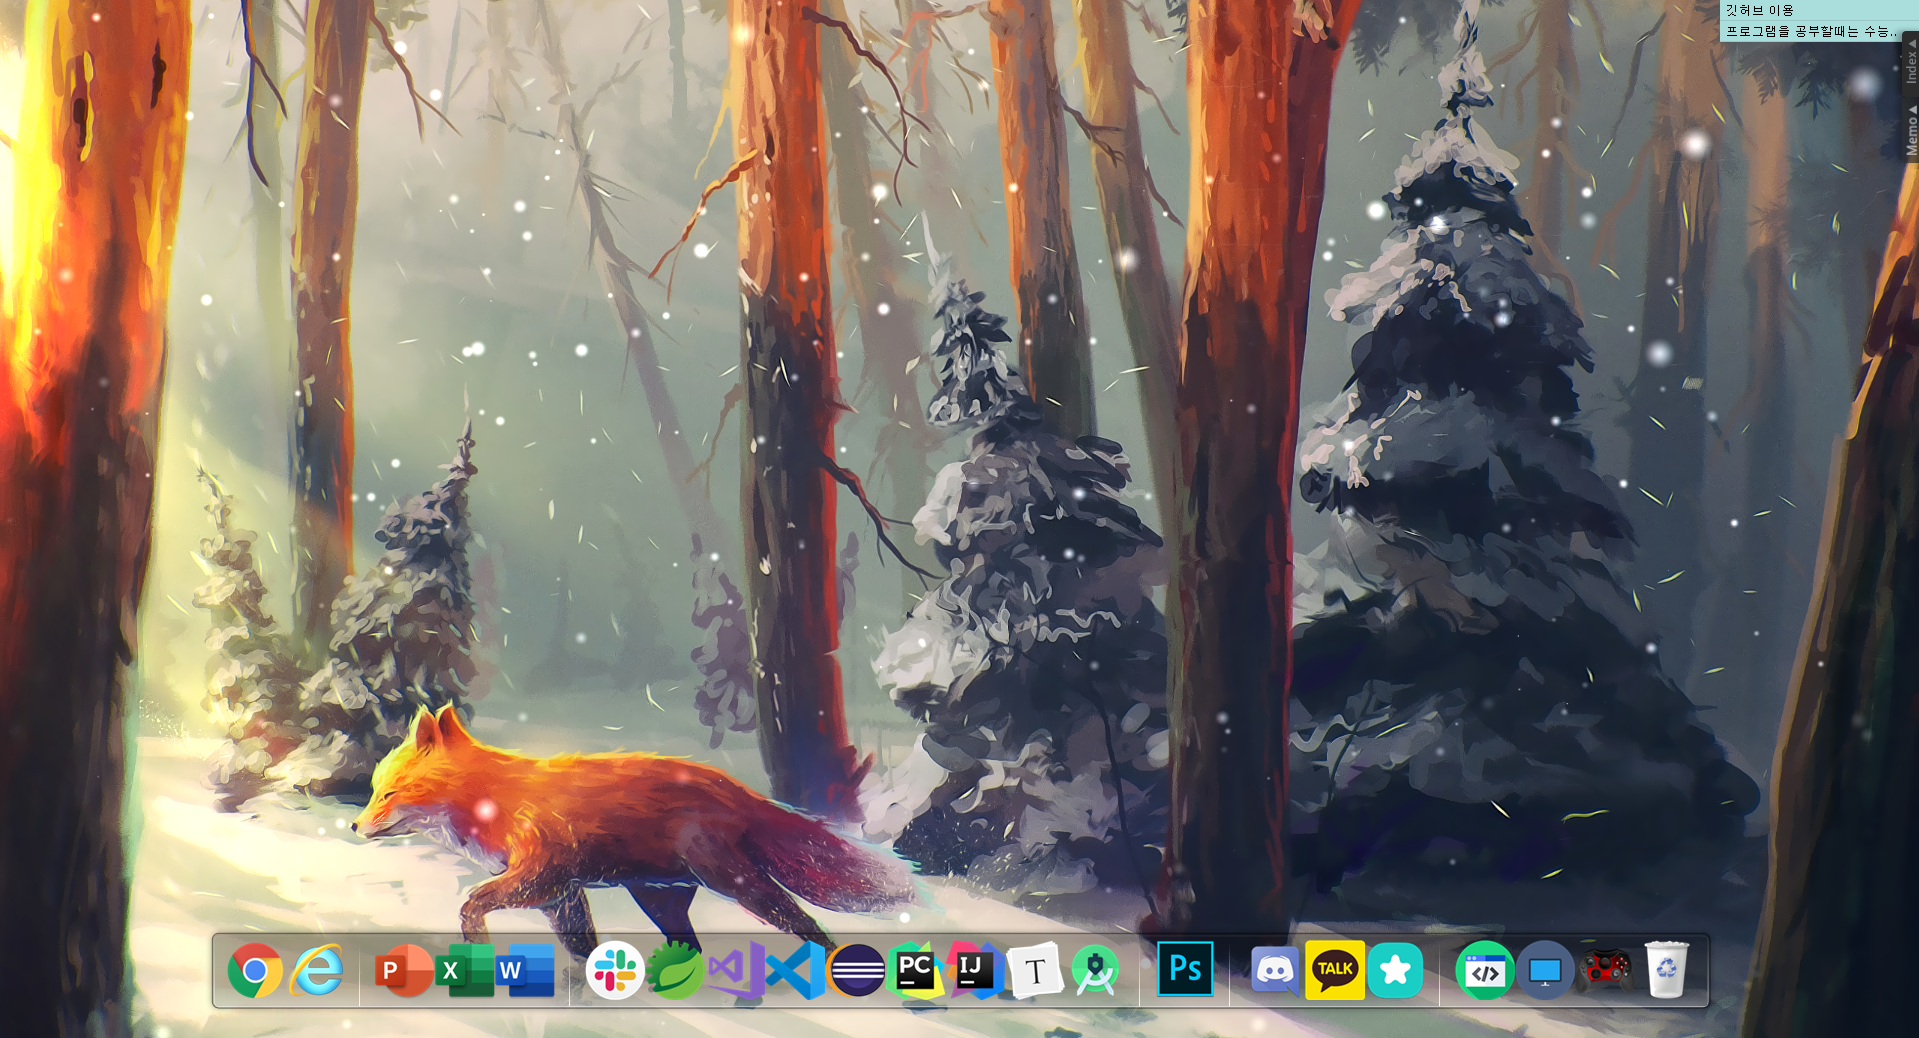Open the Memo side tab
This screenshot has height=1038, width=1919.
[x=1911, y=130]
